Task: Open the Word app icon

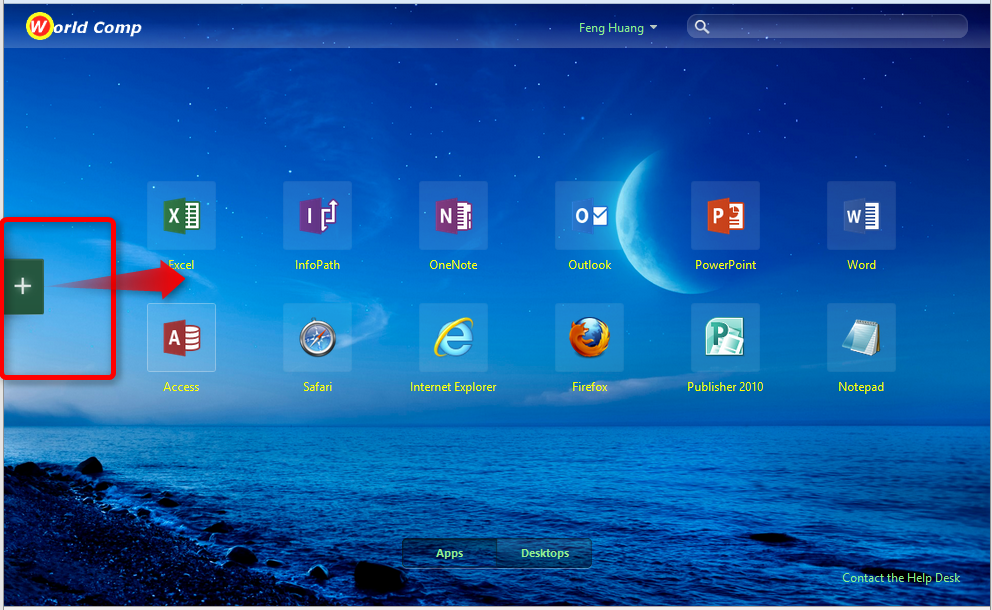Action: tap(862, 216)
